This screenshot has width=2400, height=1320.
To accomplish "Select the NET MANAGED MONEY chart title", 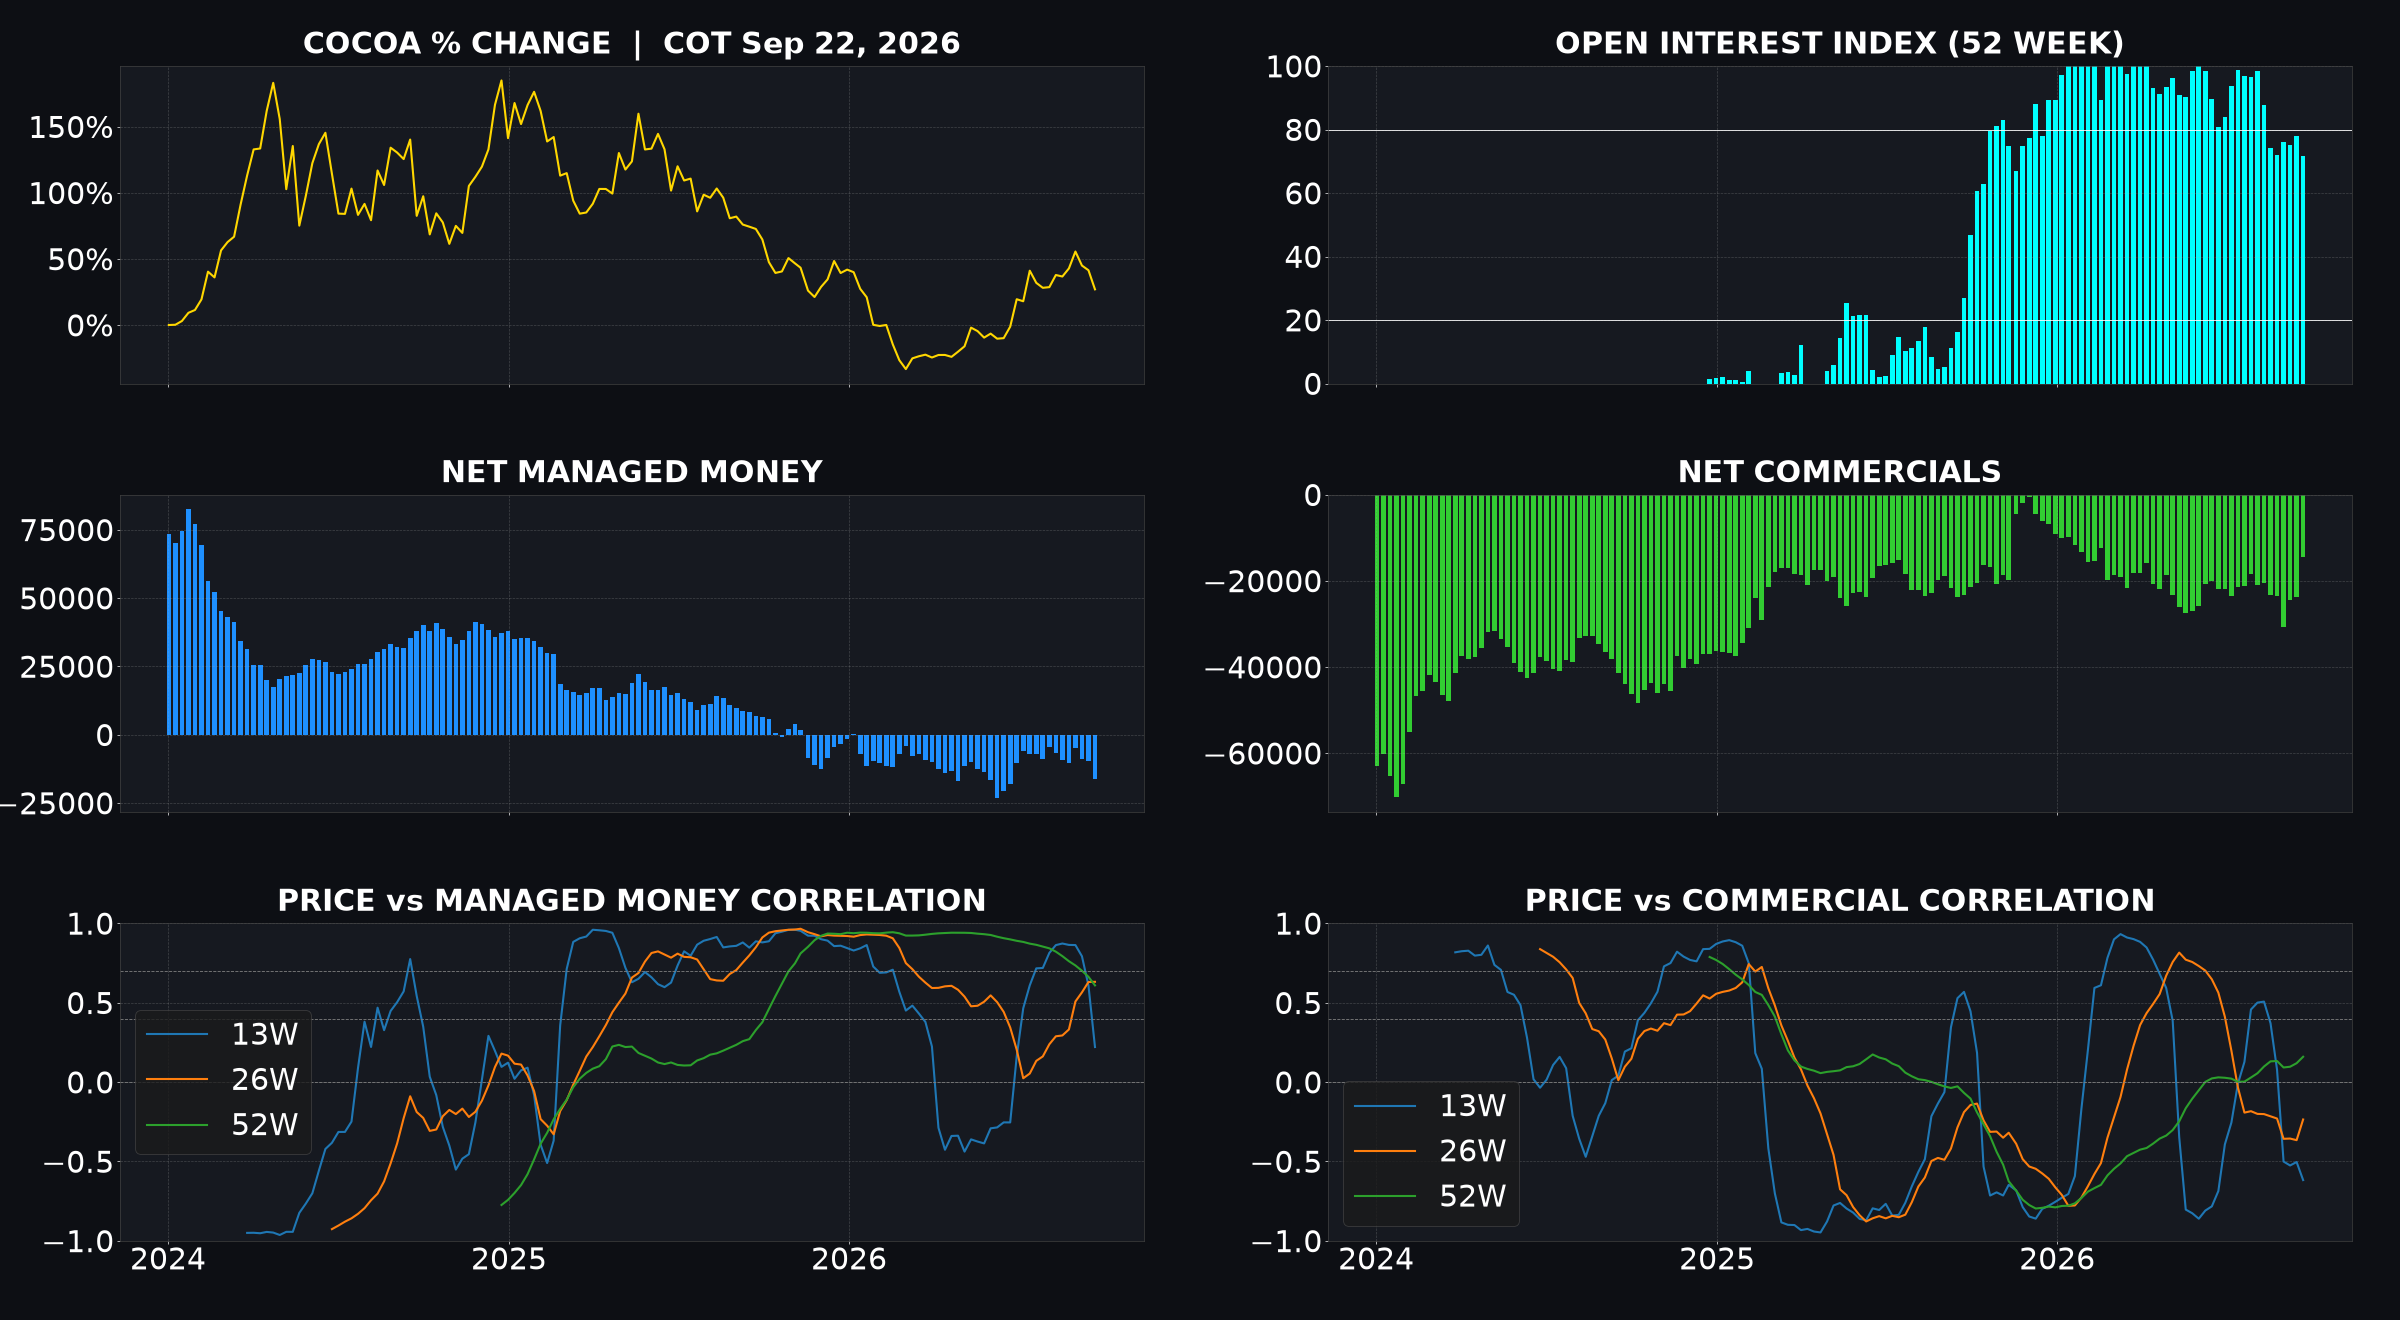I will coord(631,472).
